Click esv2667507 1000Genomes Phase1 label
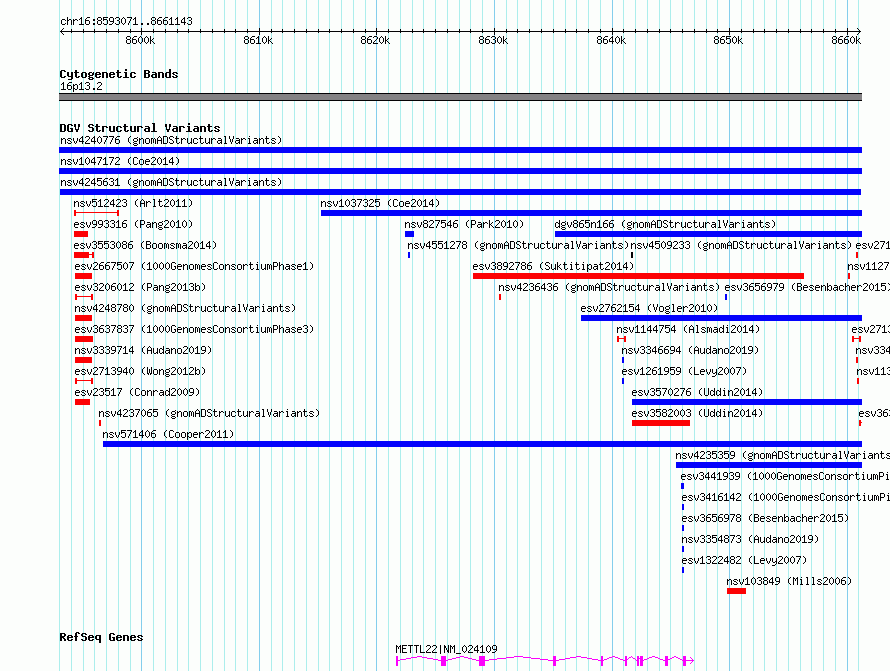 pos(194,266)
